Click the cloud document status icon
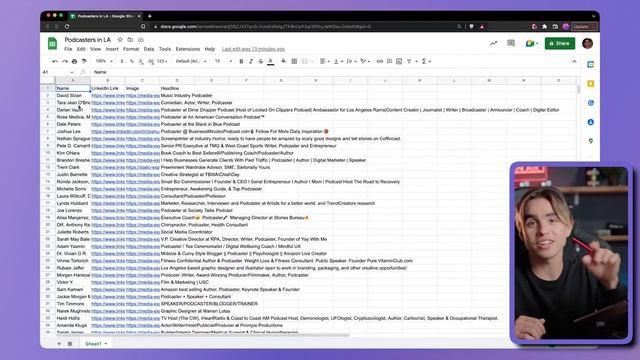Screen dimensions: 640x360 click(x=141, y=40)
